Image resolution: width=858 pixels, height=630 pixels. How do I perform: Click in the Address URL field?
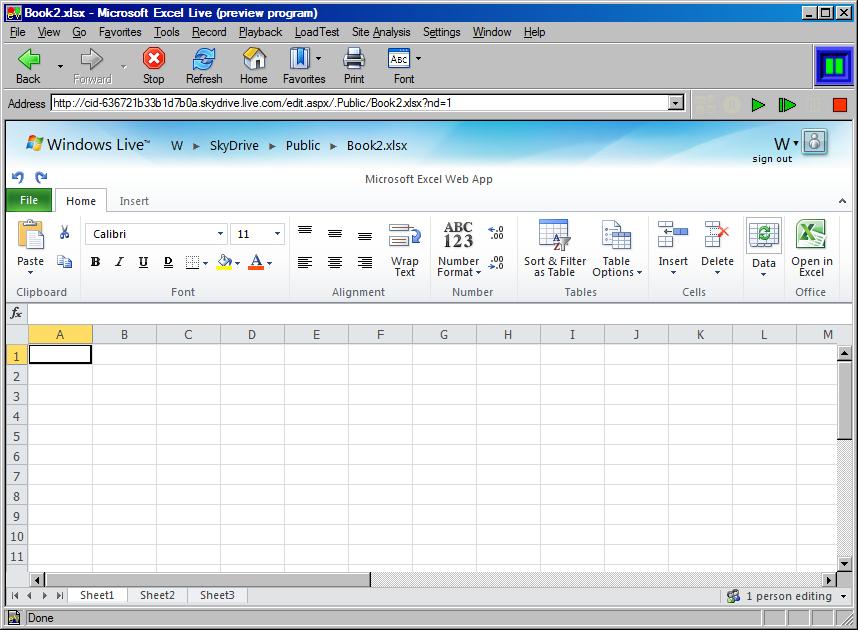[x=360, y=103]
